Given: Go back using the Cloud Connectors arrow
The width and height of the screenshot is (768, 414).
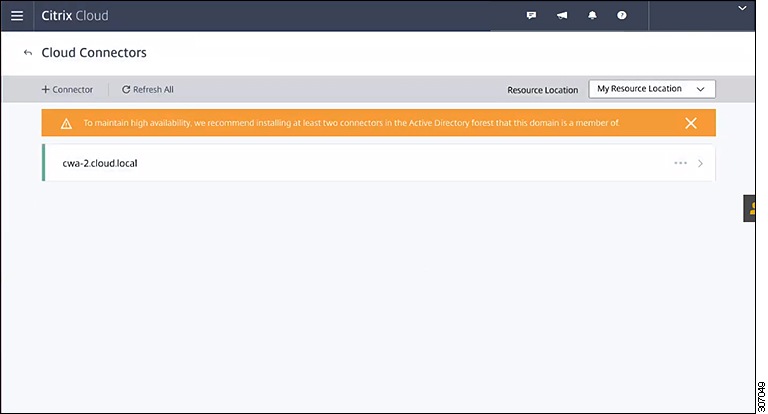Looking at the screenshot, I should coord(28,52).
